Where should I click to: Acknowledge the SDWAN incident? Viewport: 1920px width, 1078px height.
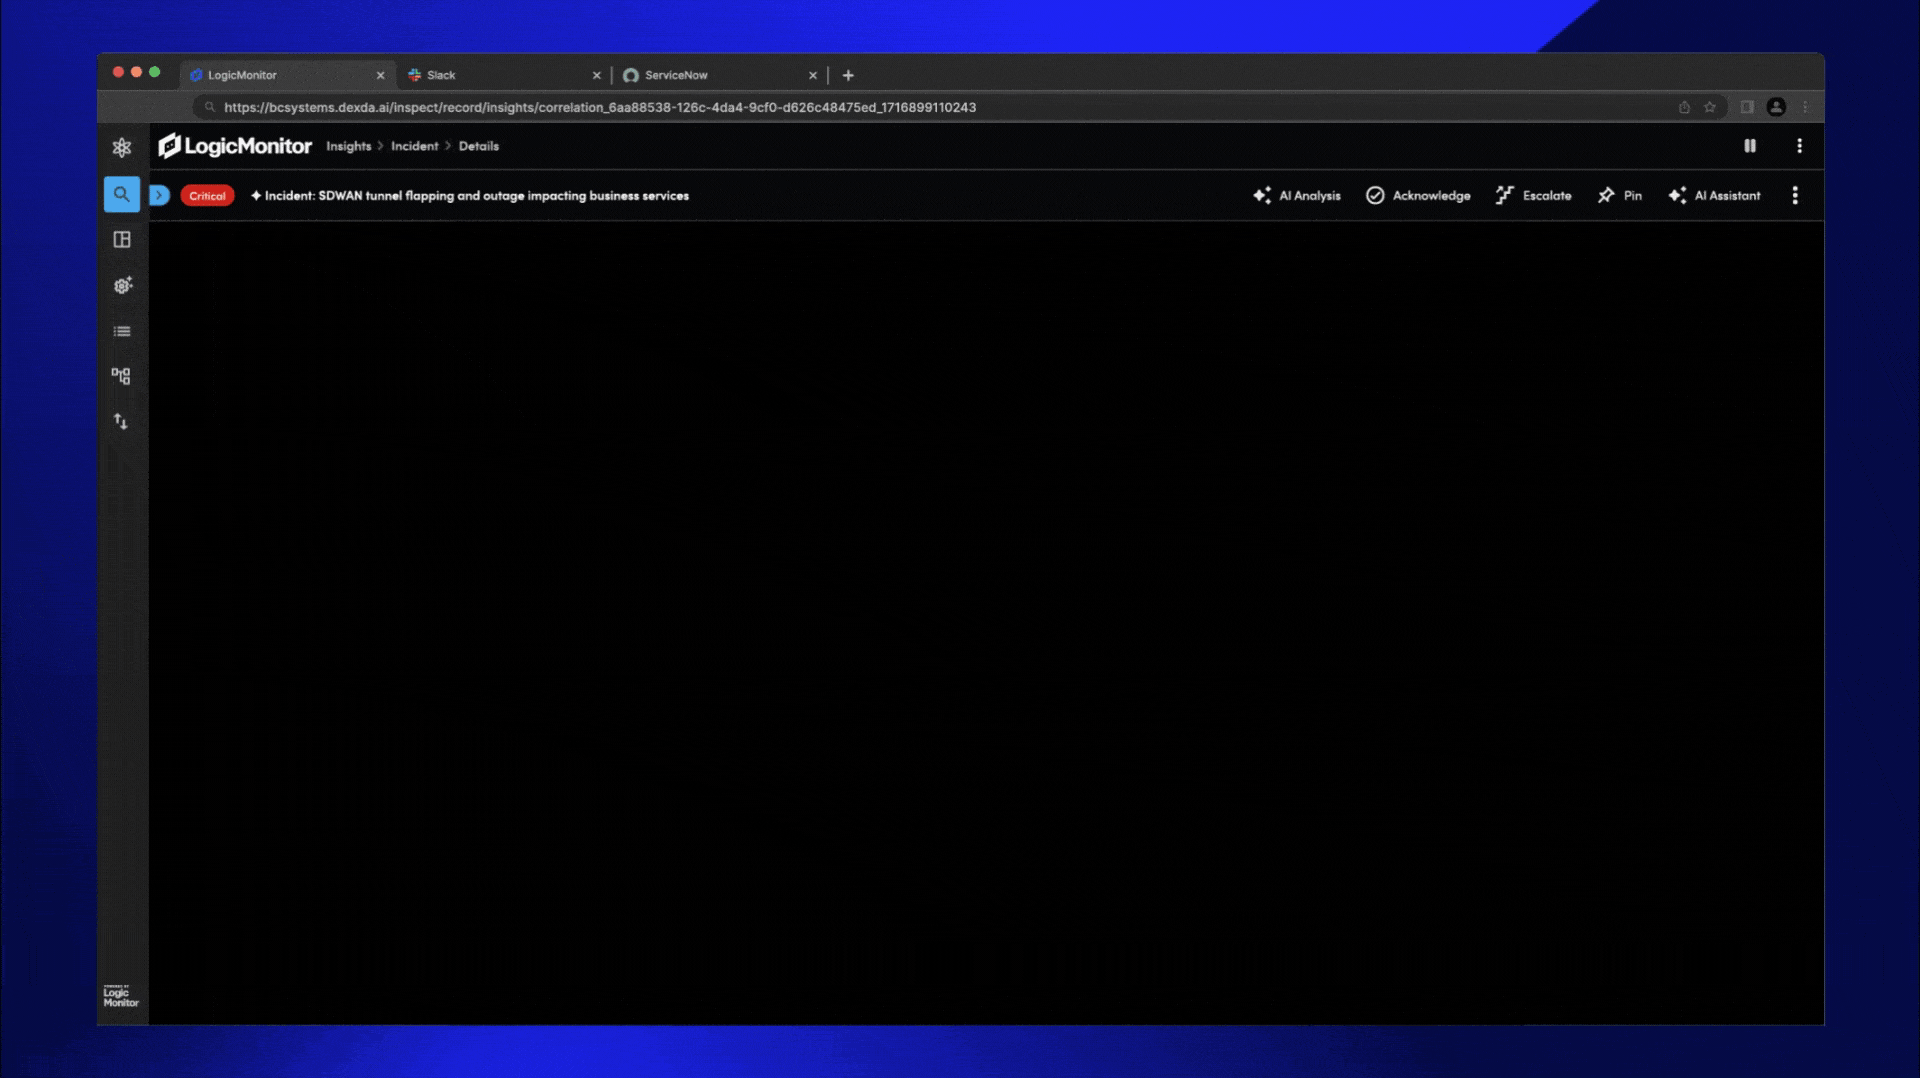pyautogui.click(x=1418, y=196)
